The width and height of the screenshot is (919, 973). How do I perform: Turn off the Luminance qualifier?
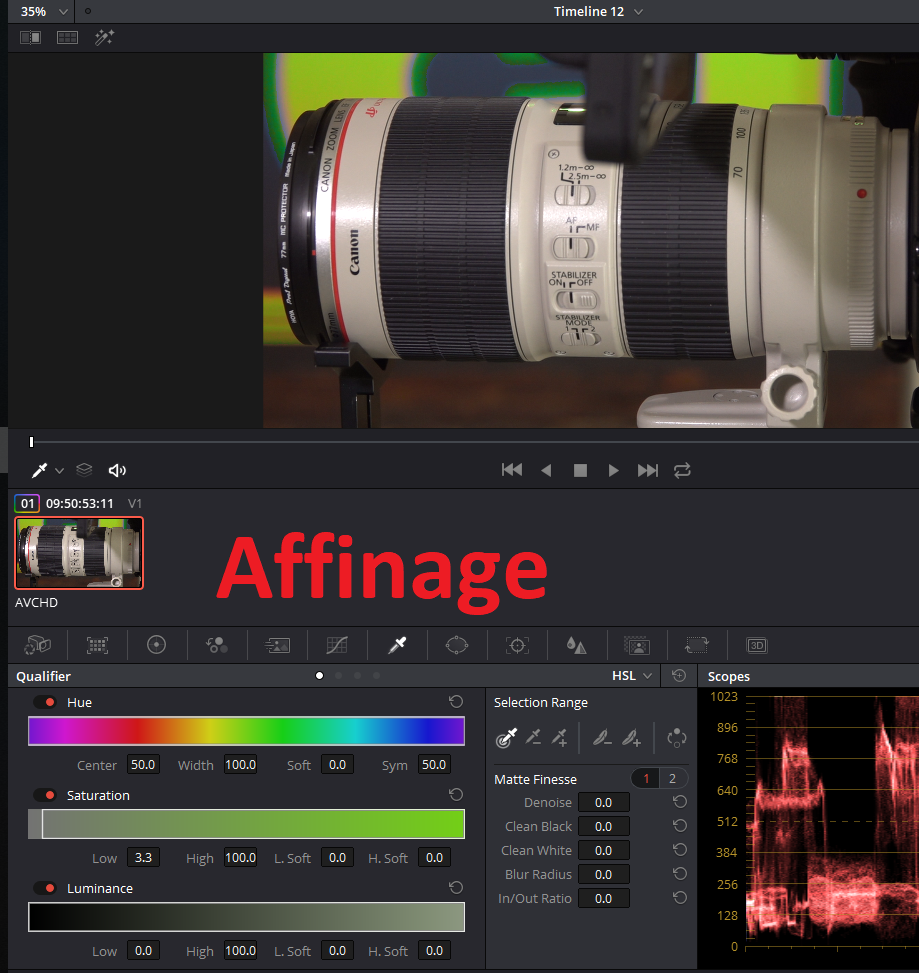point(44,889)
